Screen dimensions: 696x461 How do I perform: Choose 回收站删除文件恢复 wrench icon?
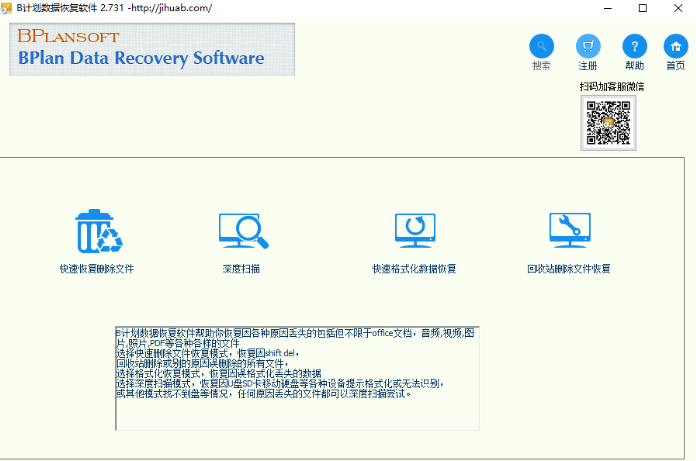click(x=570, y=230)
